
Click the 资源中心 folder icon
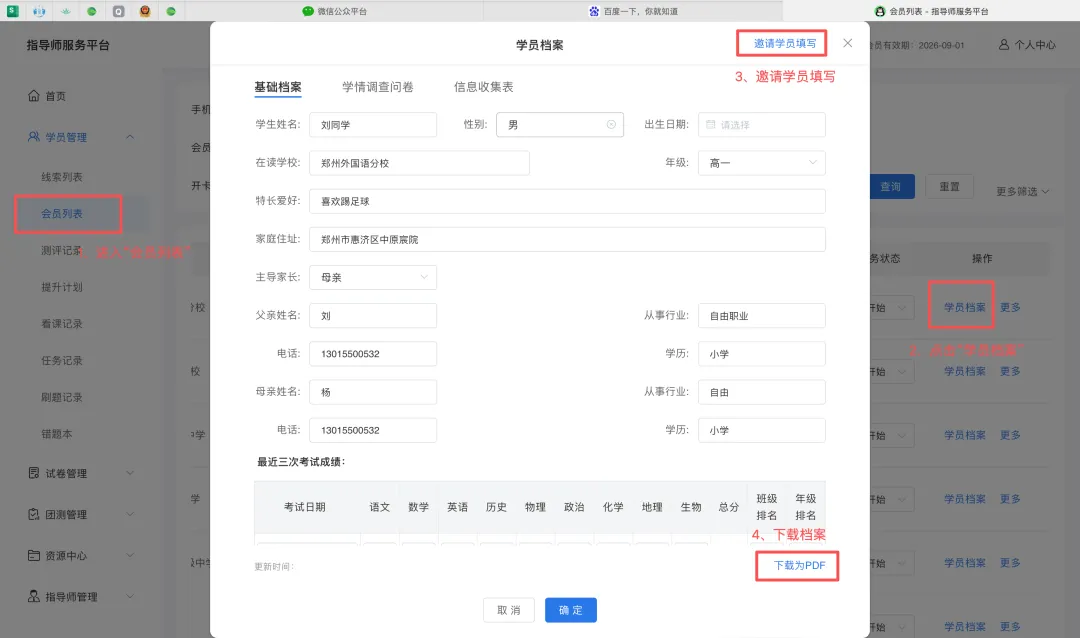coord(35,554)
